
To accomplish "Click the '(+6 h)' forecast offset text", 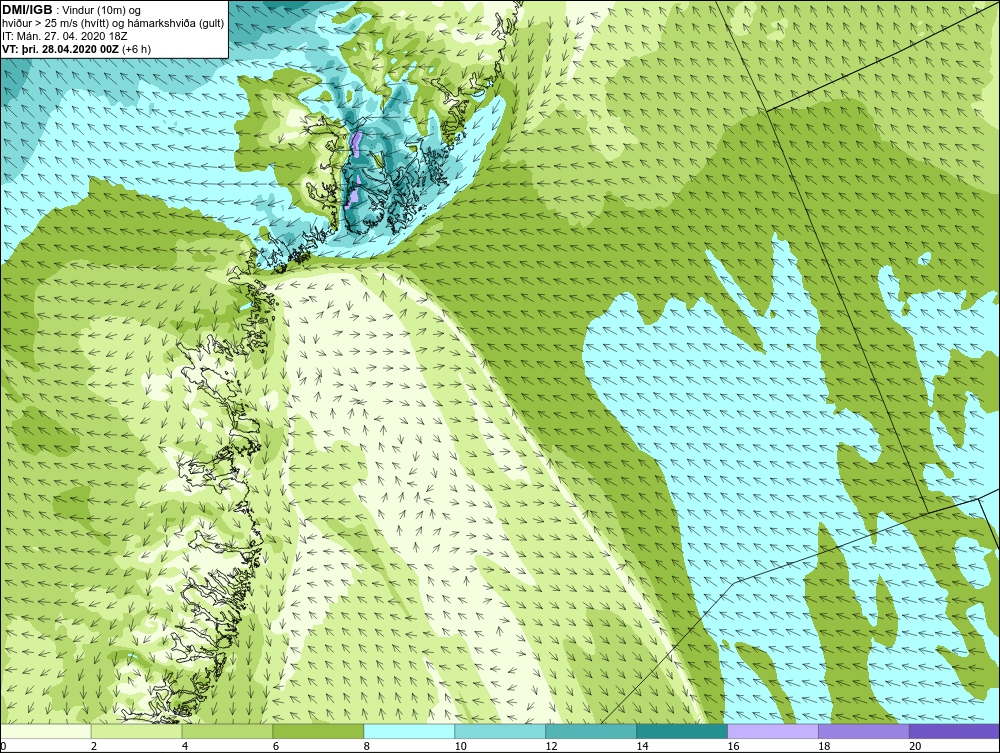I will tap(136, 49).
